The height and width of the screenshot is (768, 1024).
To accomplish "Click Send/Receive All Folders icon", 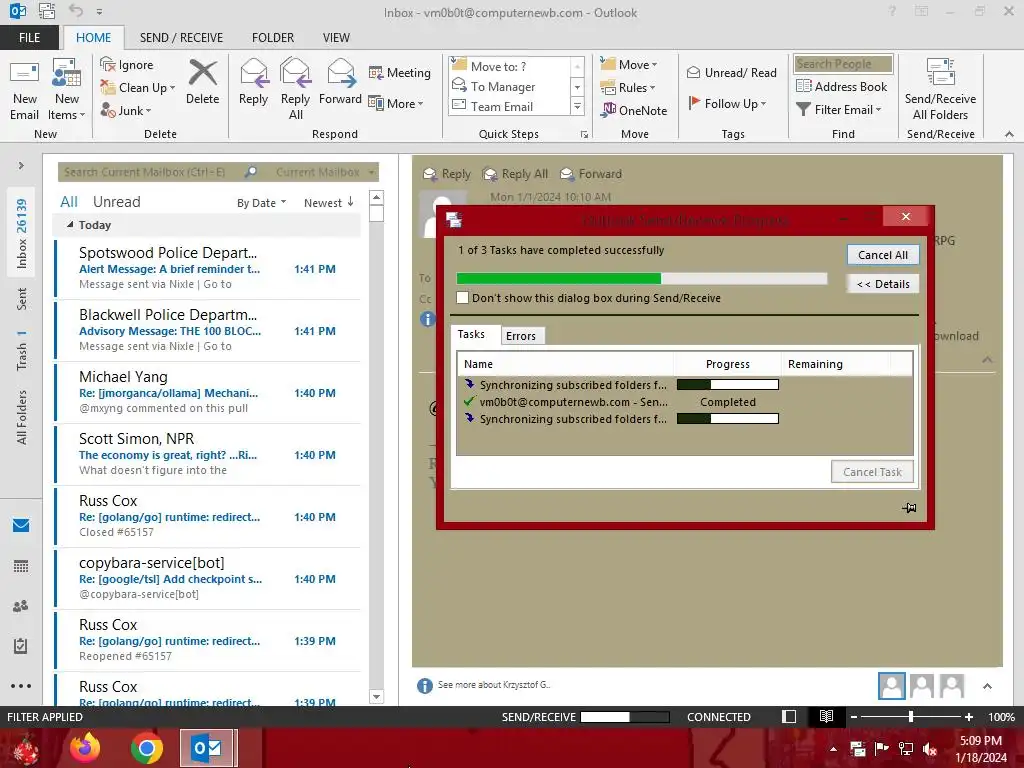I will [940, 89].
